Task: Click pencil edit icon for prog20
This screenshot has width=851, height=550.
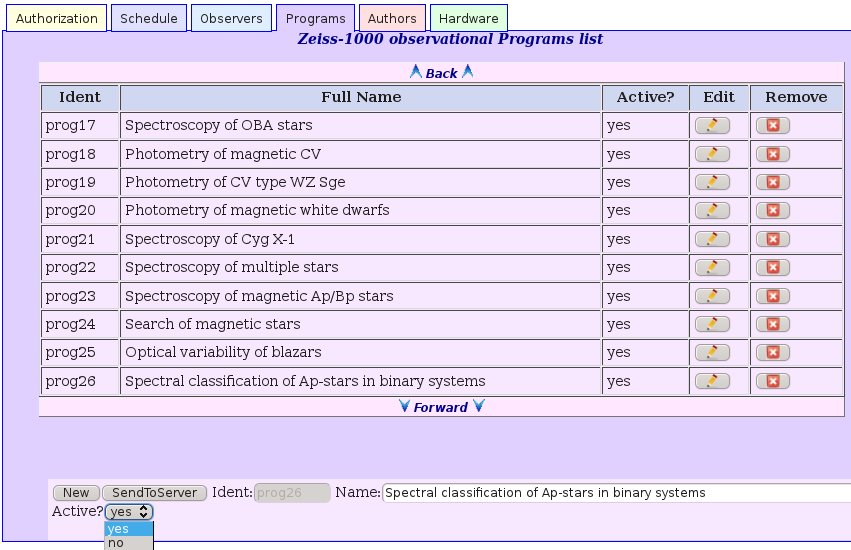Action: click(712, 210)
